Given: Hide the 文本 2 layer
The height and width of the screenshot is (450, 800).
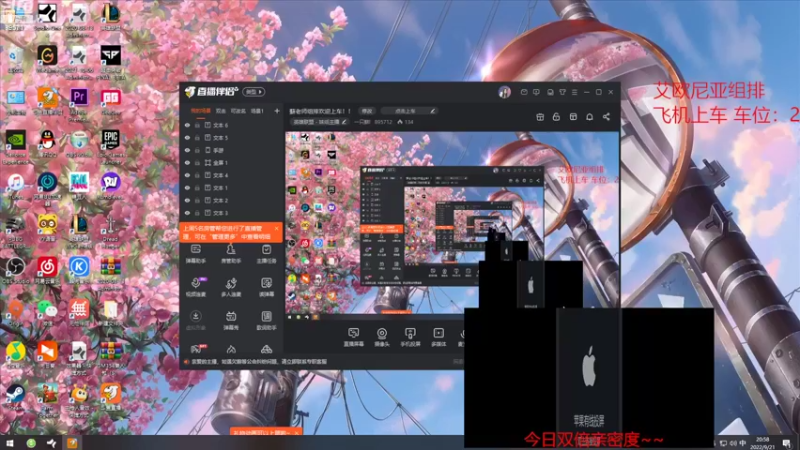Looking at the screenshot, I should pyautogui.click(x=187, y=201).
